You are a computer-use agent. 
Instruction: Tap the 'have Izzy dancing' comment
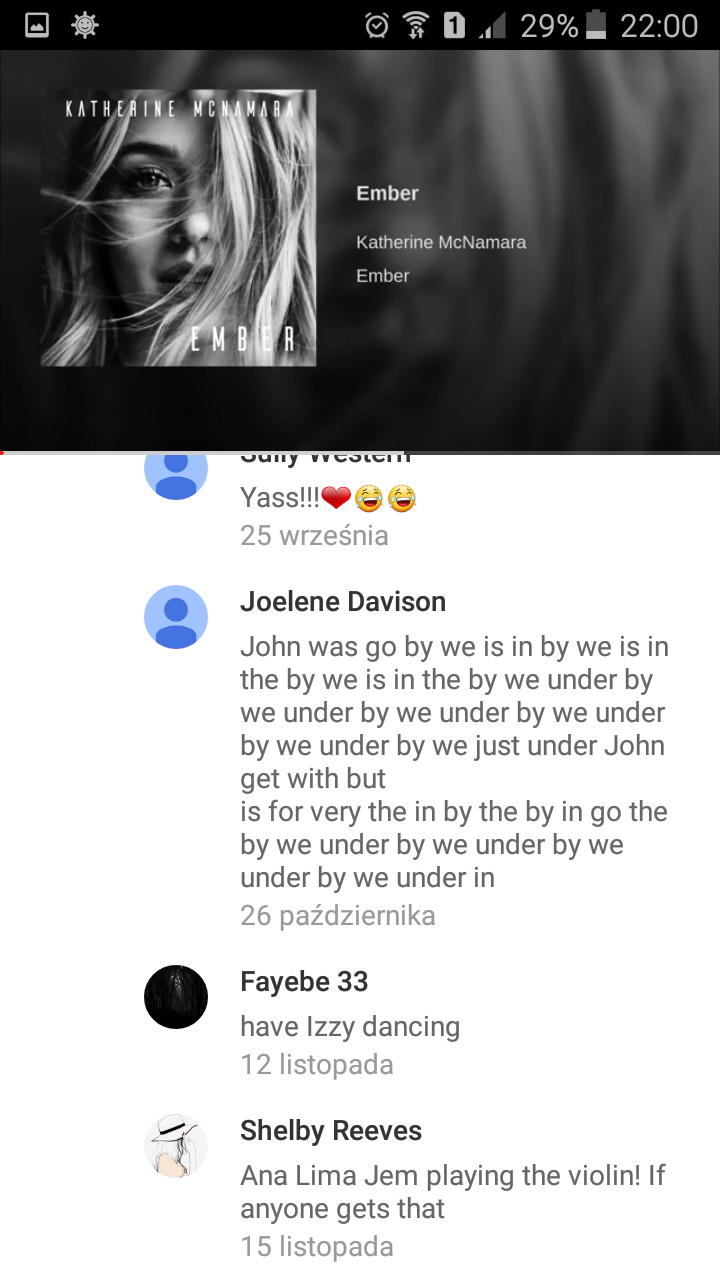coord(350,1027)
